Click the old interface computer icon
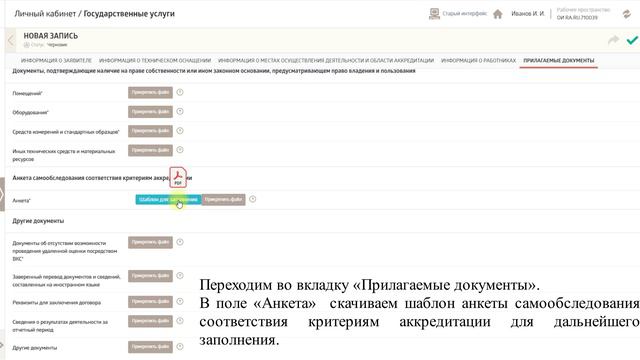The height and width of the screenshot is (360, 640). [434, 13]
